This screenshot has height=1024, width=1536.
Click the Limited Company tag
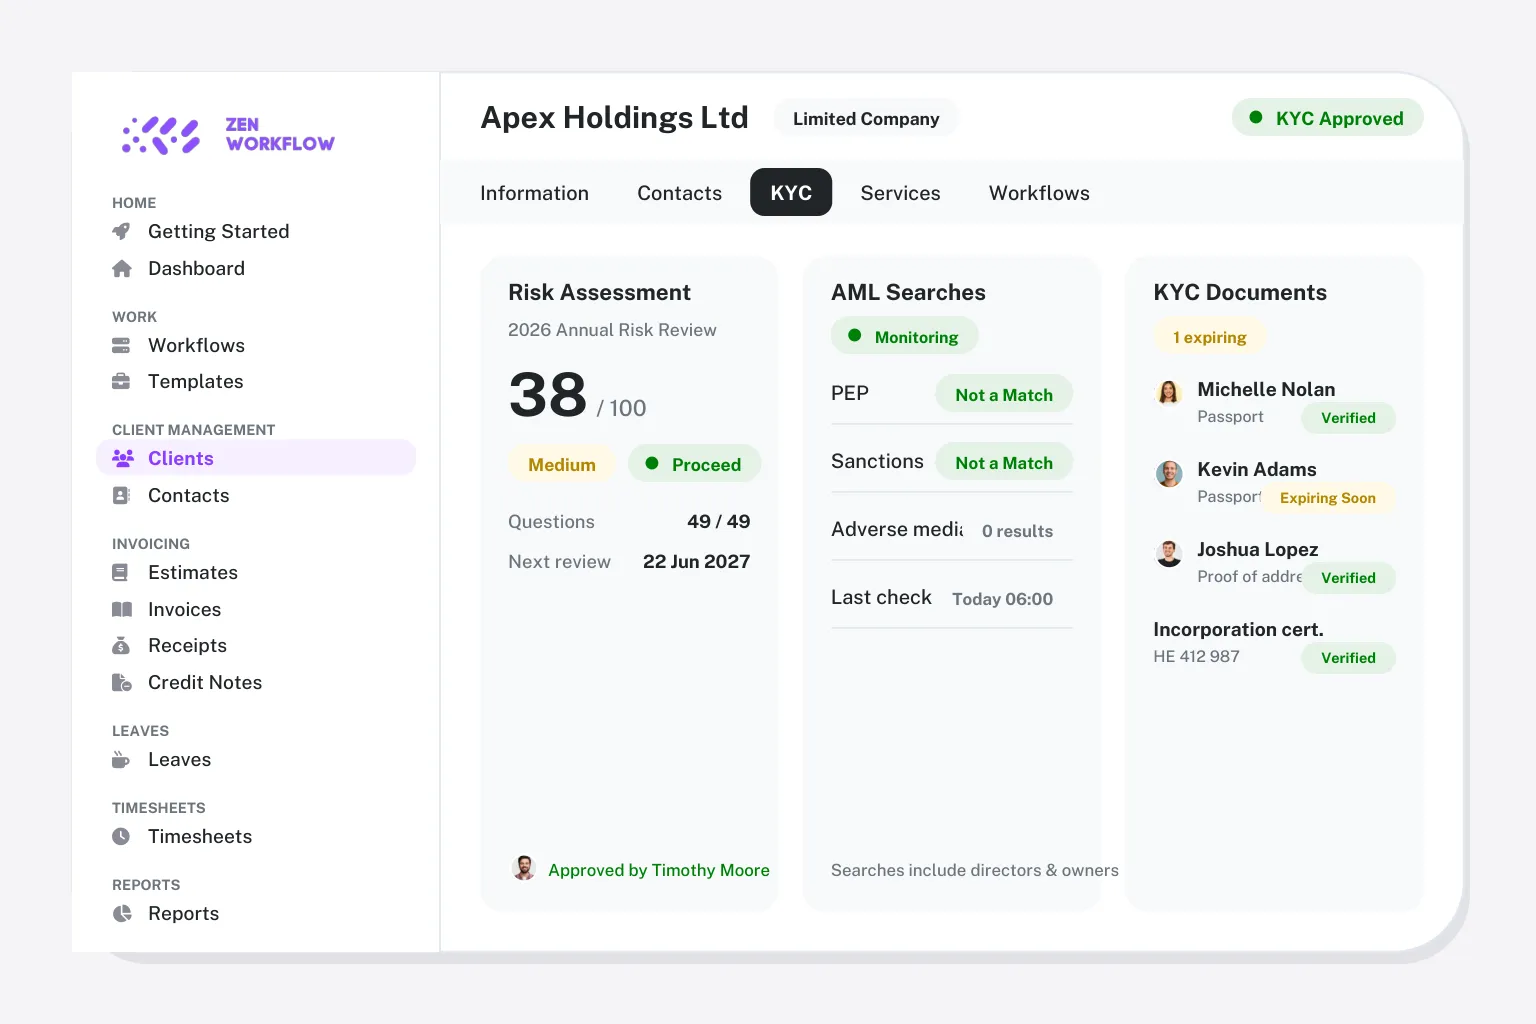pyautogui.click(x=866, y=118)
